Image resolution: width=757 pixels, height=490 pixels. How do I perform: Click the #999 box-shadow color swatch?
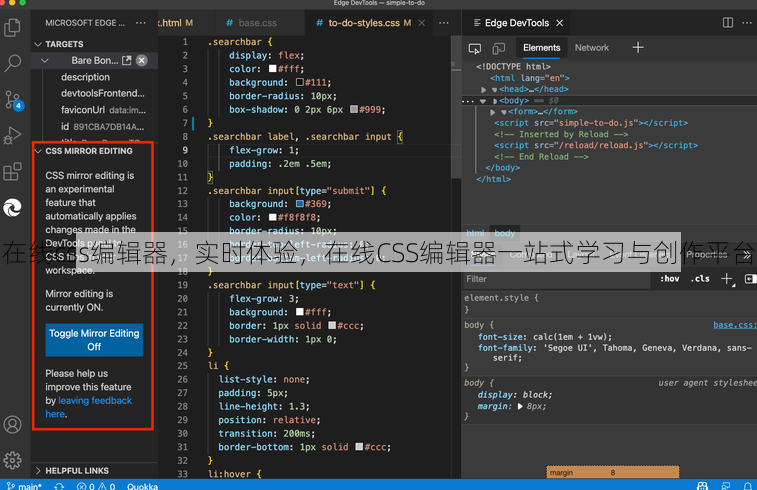click(354, 109)
